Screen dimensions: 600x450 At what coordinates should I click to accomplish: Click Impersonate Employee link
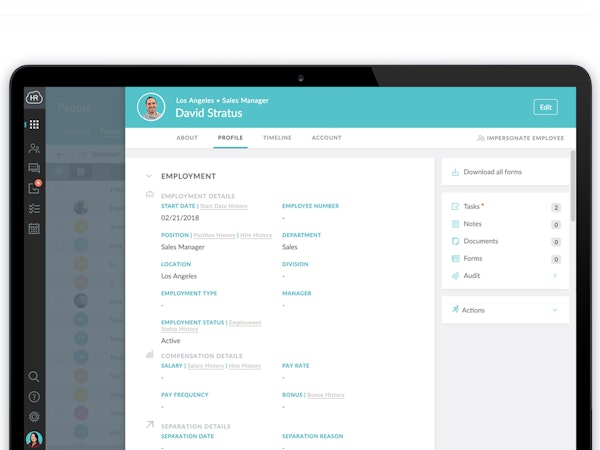pyautogui.click(x=520, y=138)
